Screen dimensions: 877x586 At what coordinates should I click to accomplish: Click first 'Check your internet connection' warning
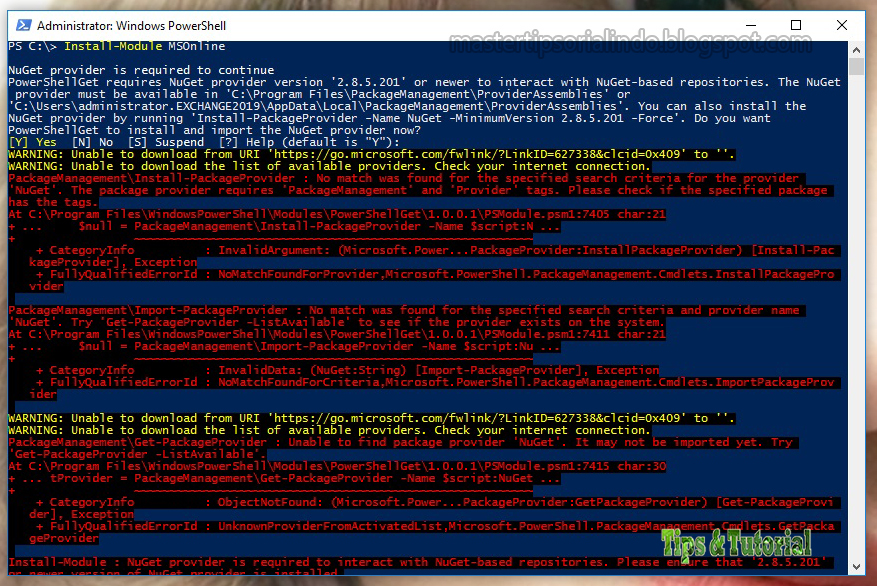point(329,166)
